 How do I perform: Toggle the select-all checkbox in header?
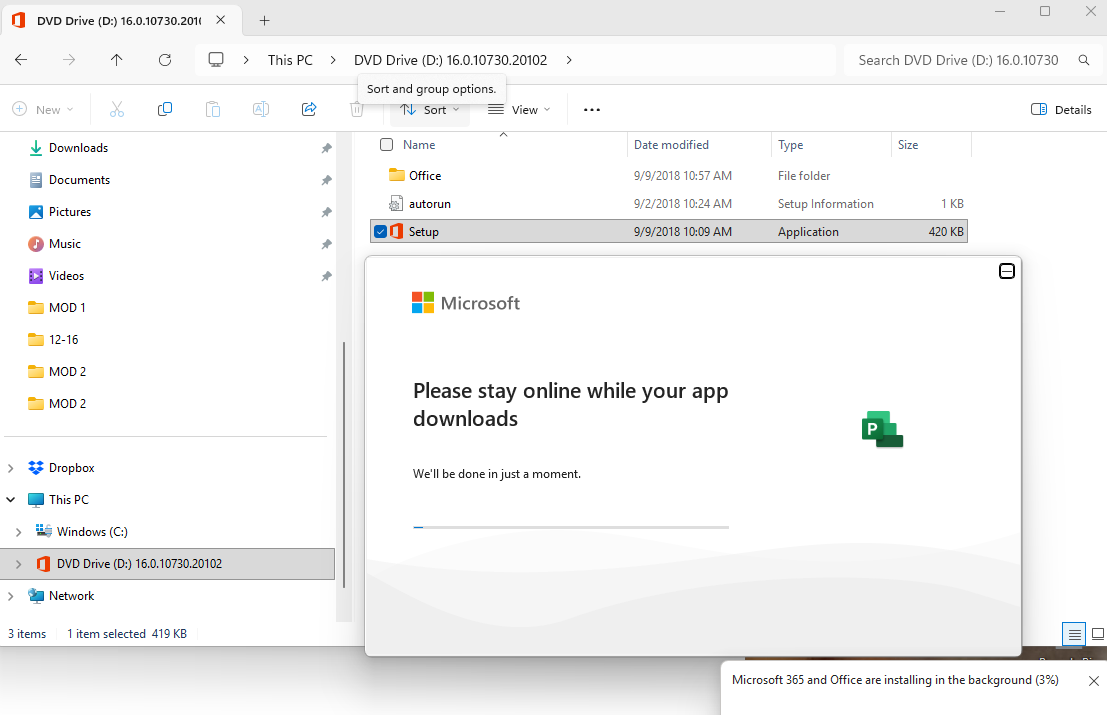386,145
